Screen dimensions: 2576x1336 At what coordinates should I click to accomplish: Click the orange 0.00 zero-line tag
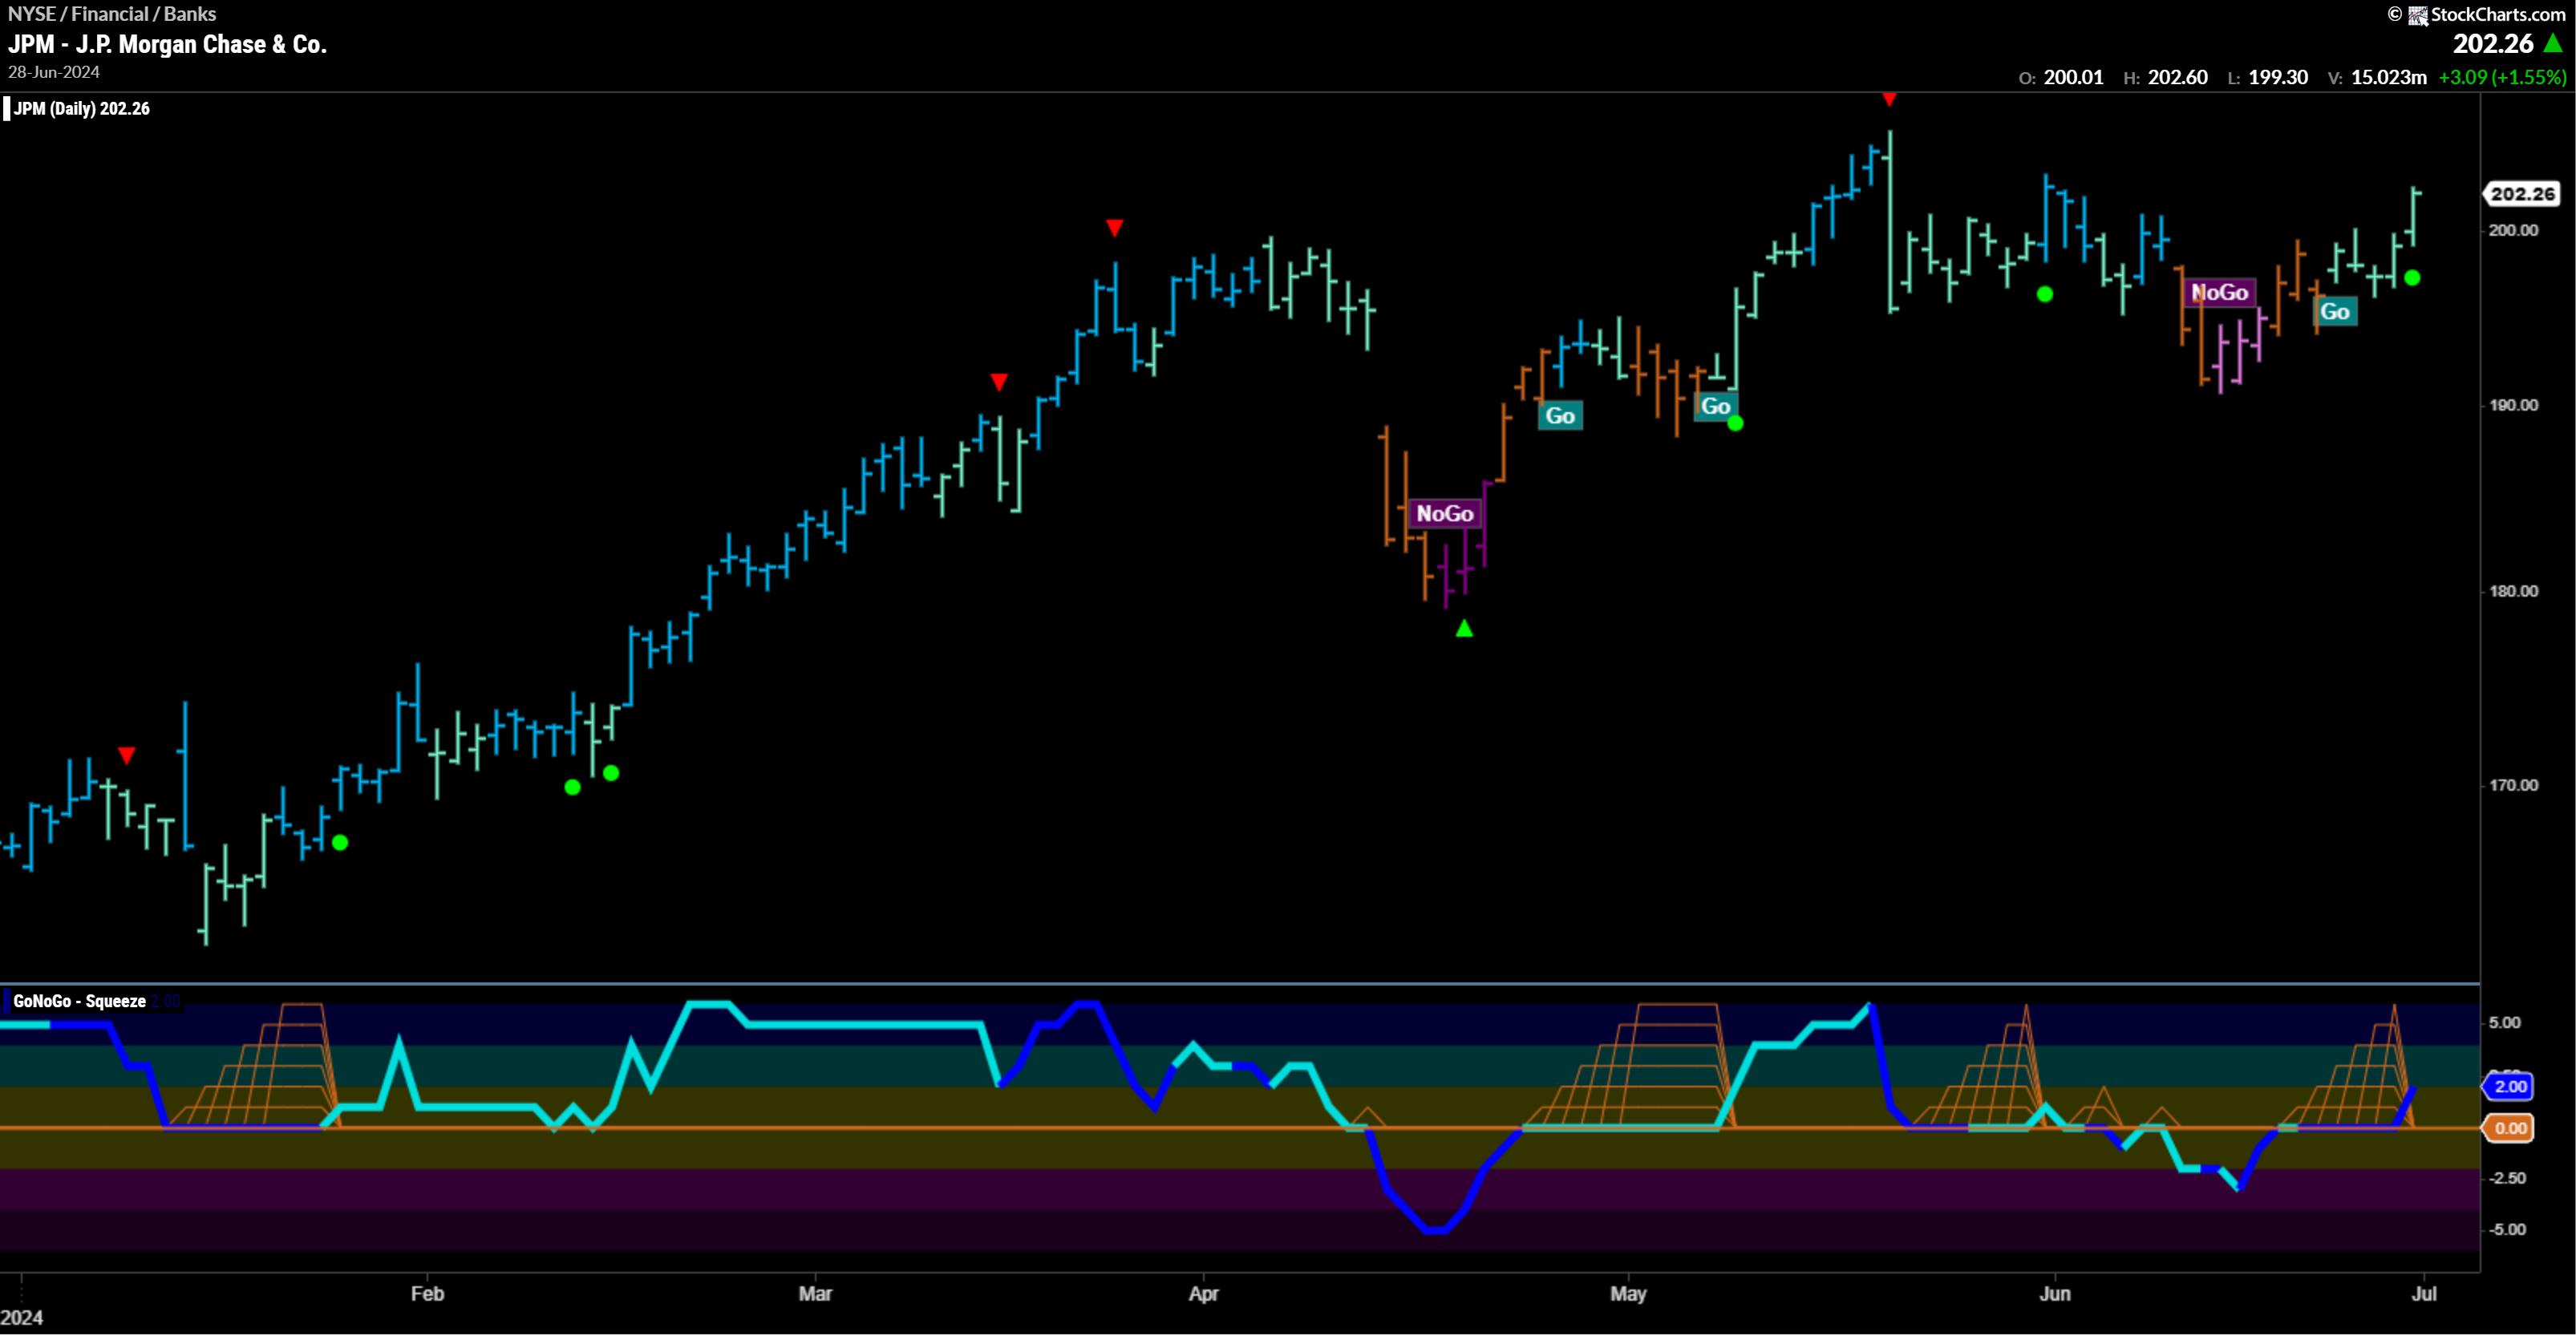click(2510, 1128)
